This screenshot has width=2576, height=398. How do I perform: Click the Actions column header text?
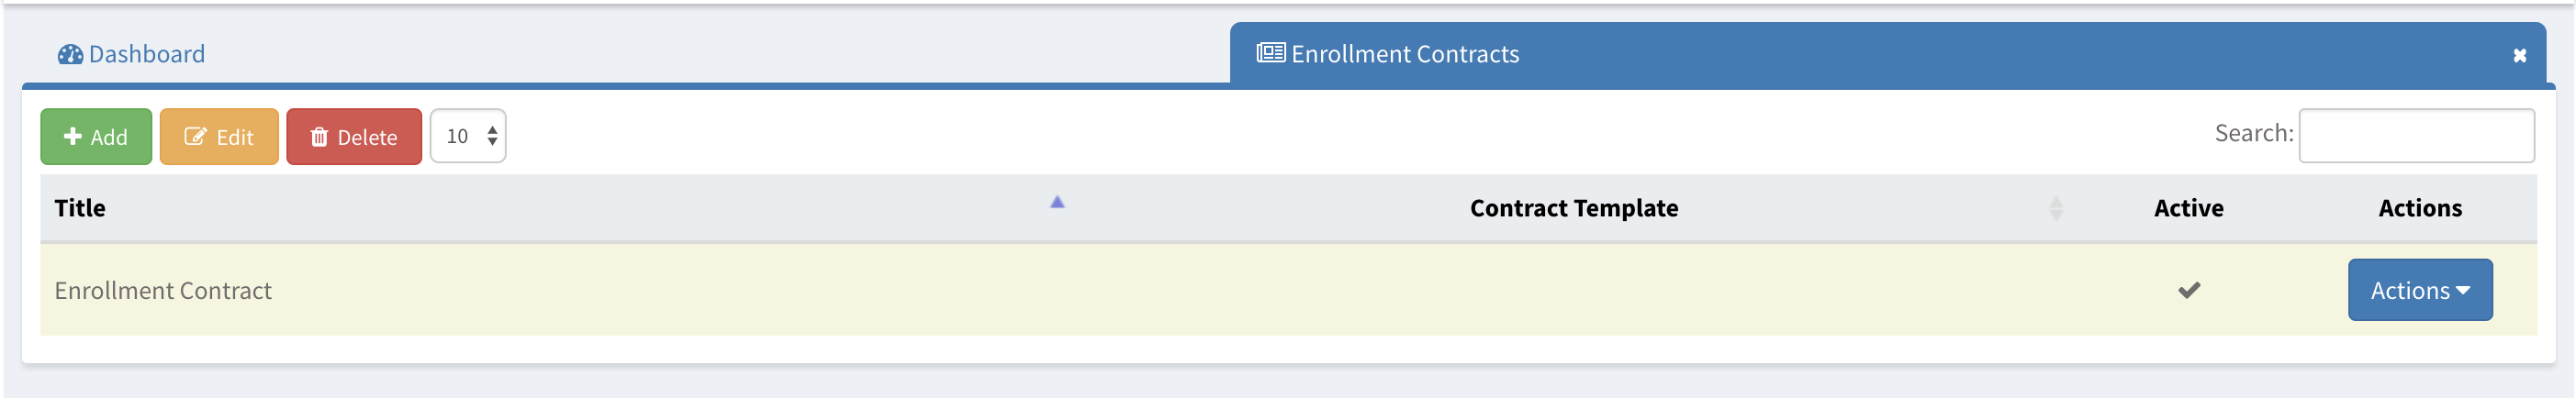point(2419,208)
